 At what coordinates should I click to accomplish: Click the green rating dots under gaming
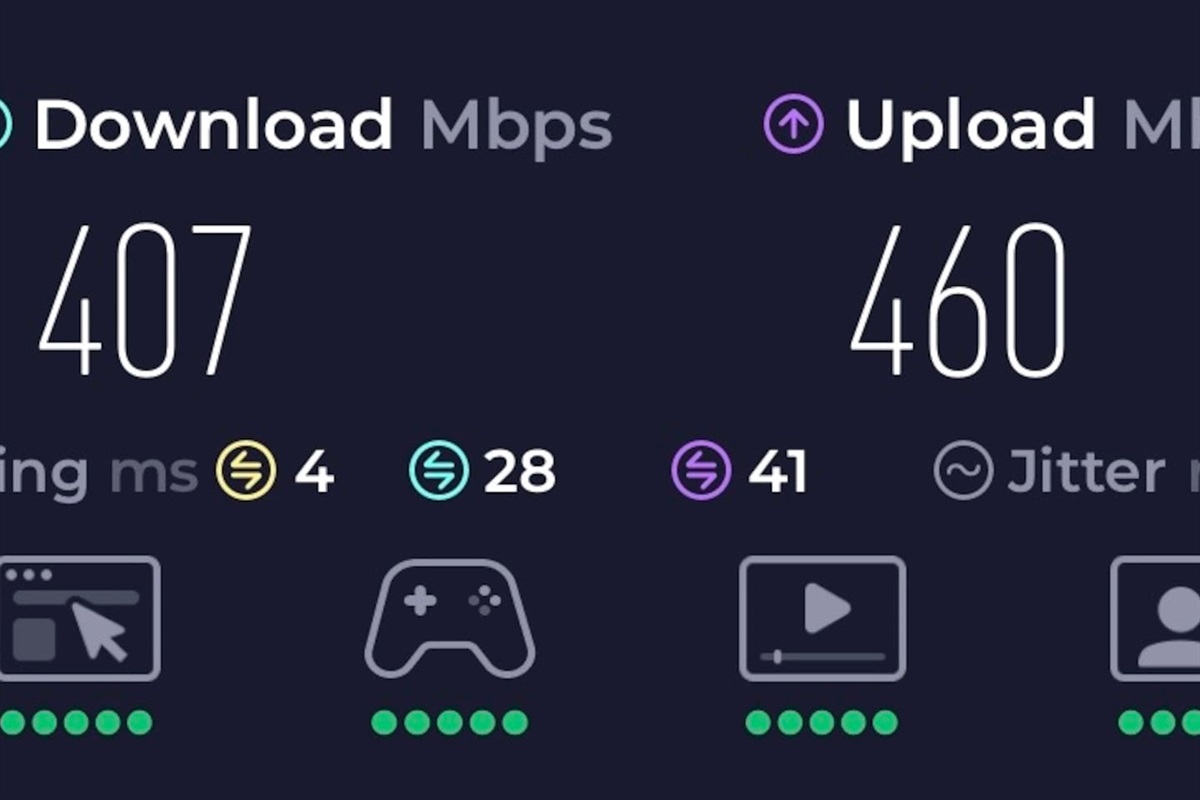pos(450,722)
